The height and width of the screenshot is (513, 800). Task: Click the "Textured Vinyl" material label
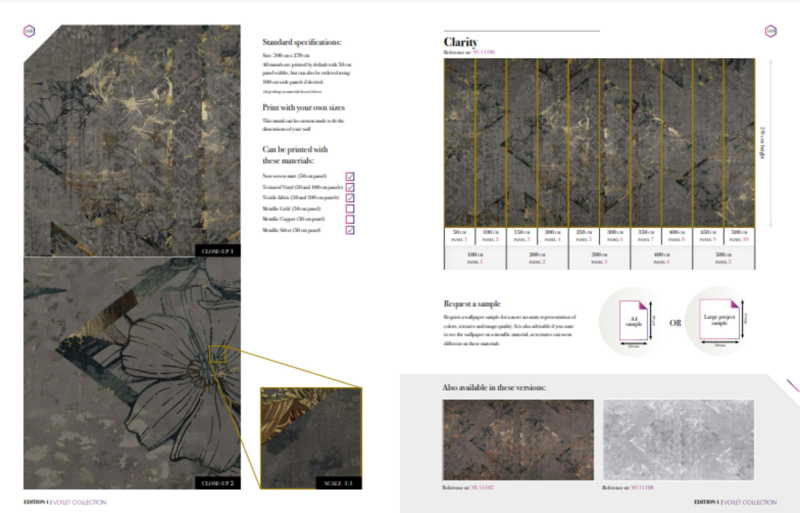303,187
